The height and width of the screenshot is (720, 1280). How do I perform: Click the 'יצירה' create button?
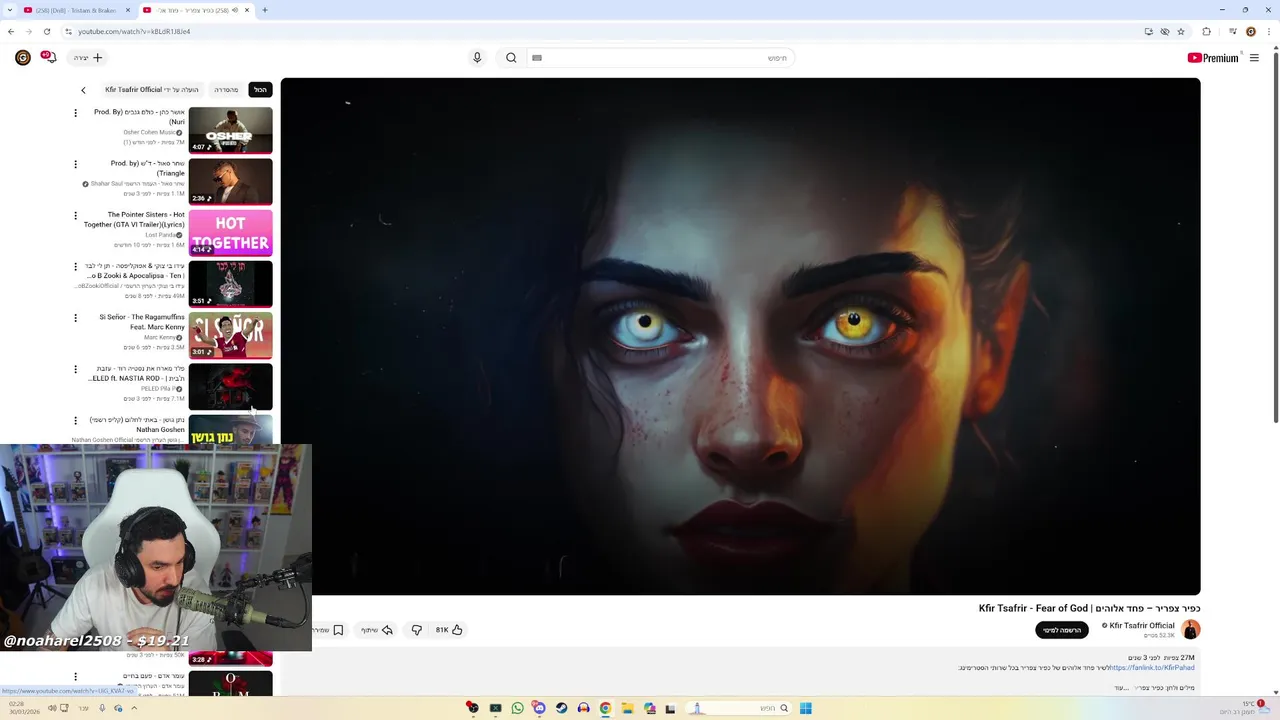coord(88,58)
